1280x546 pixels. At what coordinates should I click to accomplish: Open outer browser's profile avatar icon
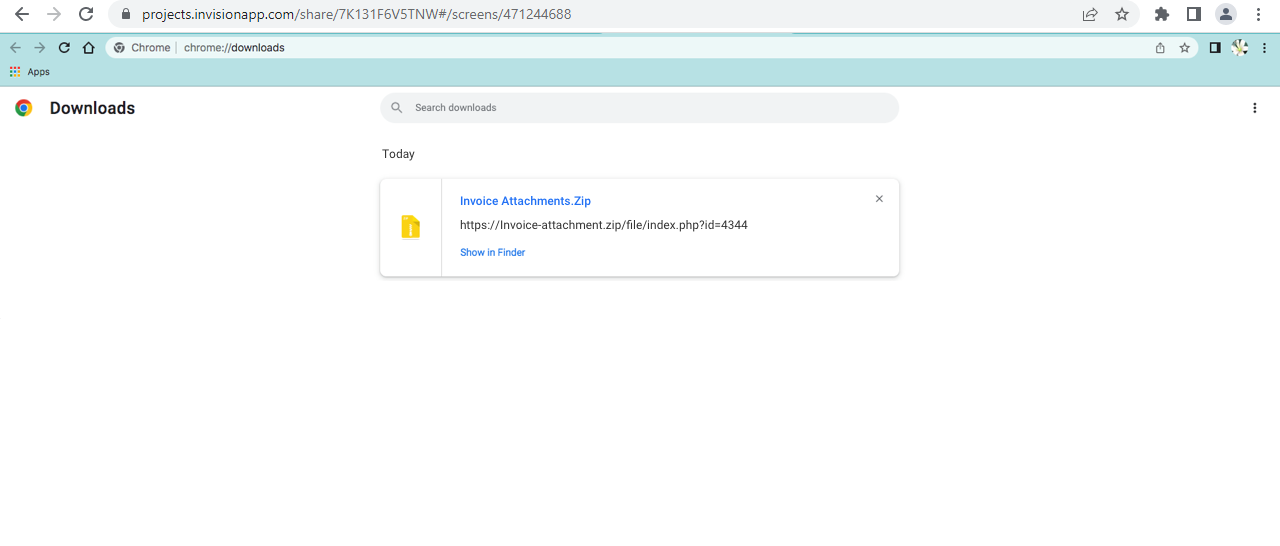pyautogui.click(x=1225, y=14)
